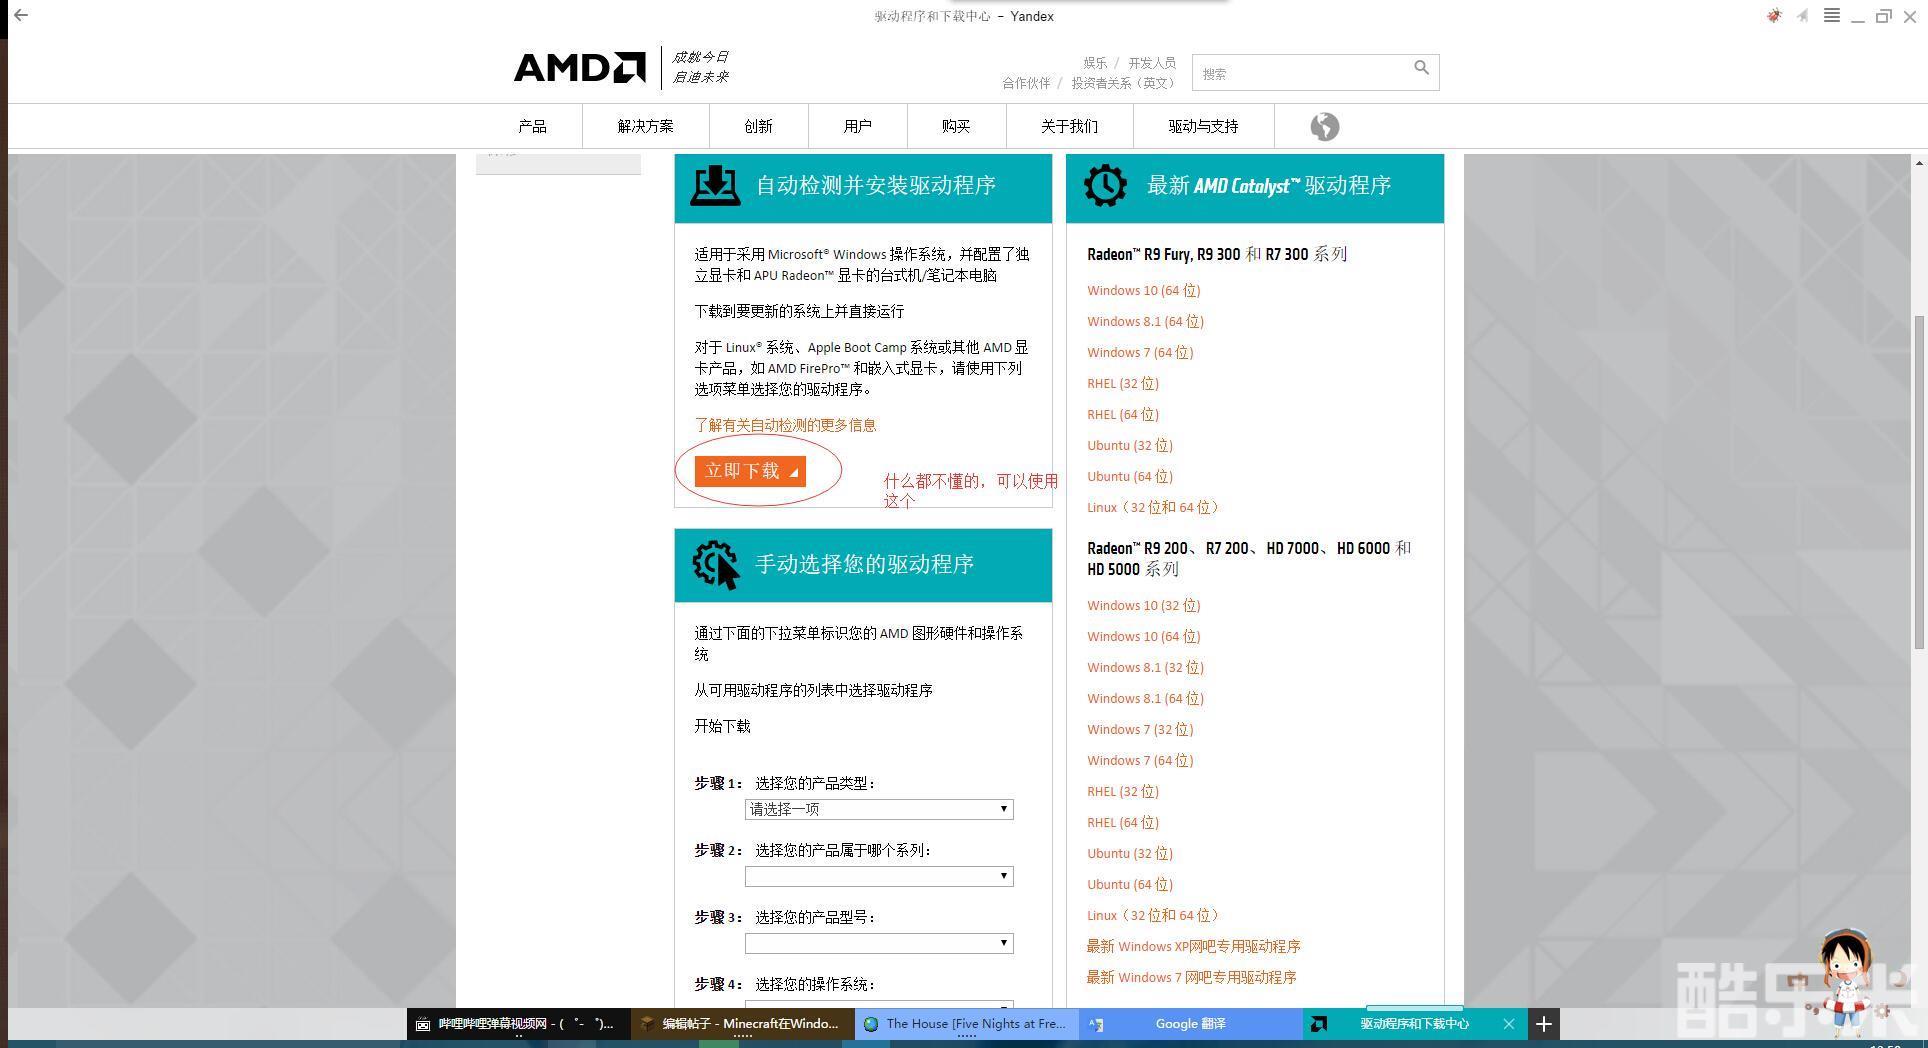Switch to The House Five Nights tab

click(x=966, y=1023)
